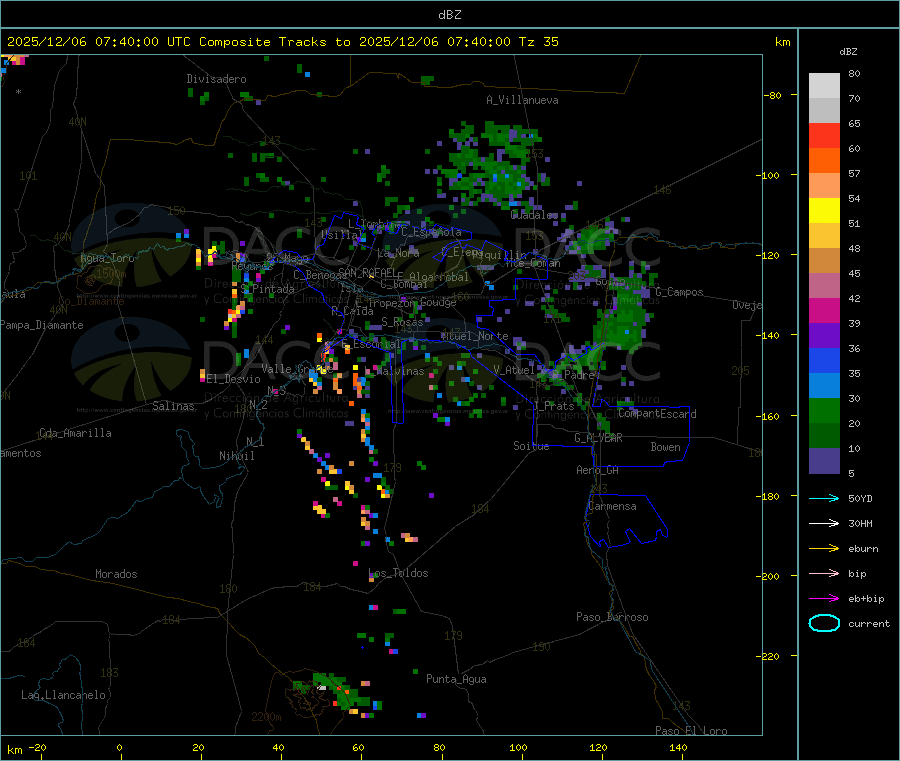The width and height of the screenshot is (900, 761).
Task: Select the red 65-60 dBZ color swatch
Action: click(x=824, y=135)
